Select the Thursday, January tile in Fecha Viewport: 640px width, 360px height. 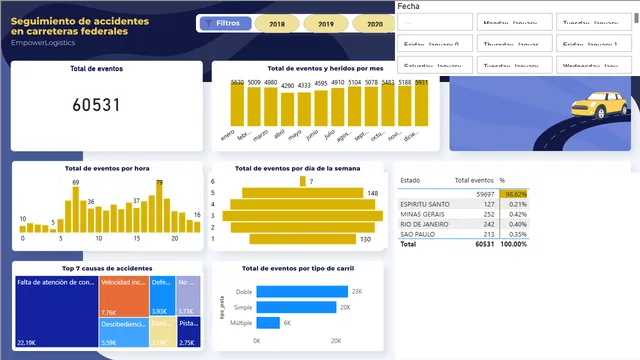tap(514, 43)
